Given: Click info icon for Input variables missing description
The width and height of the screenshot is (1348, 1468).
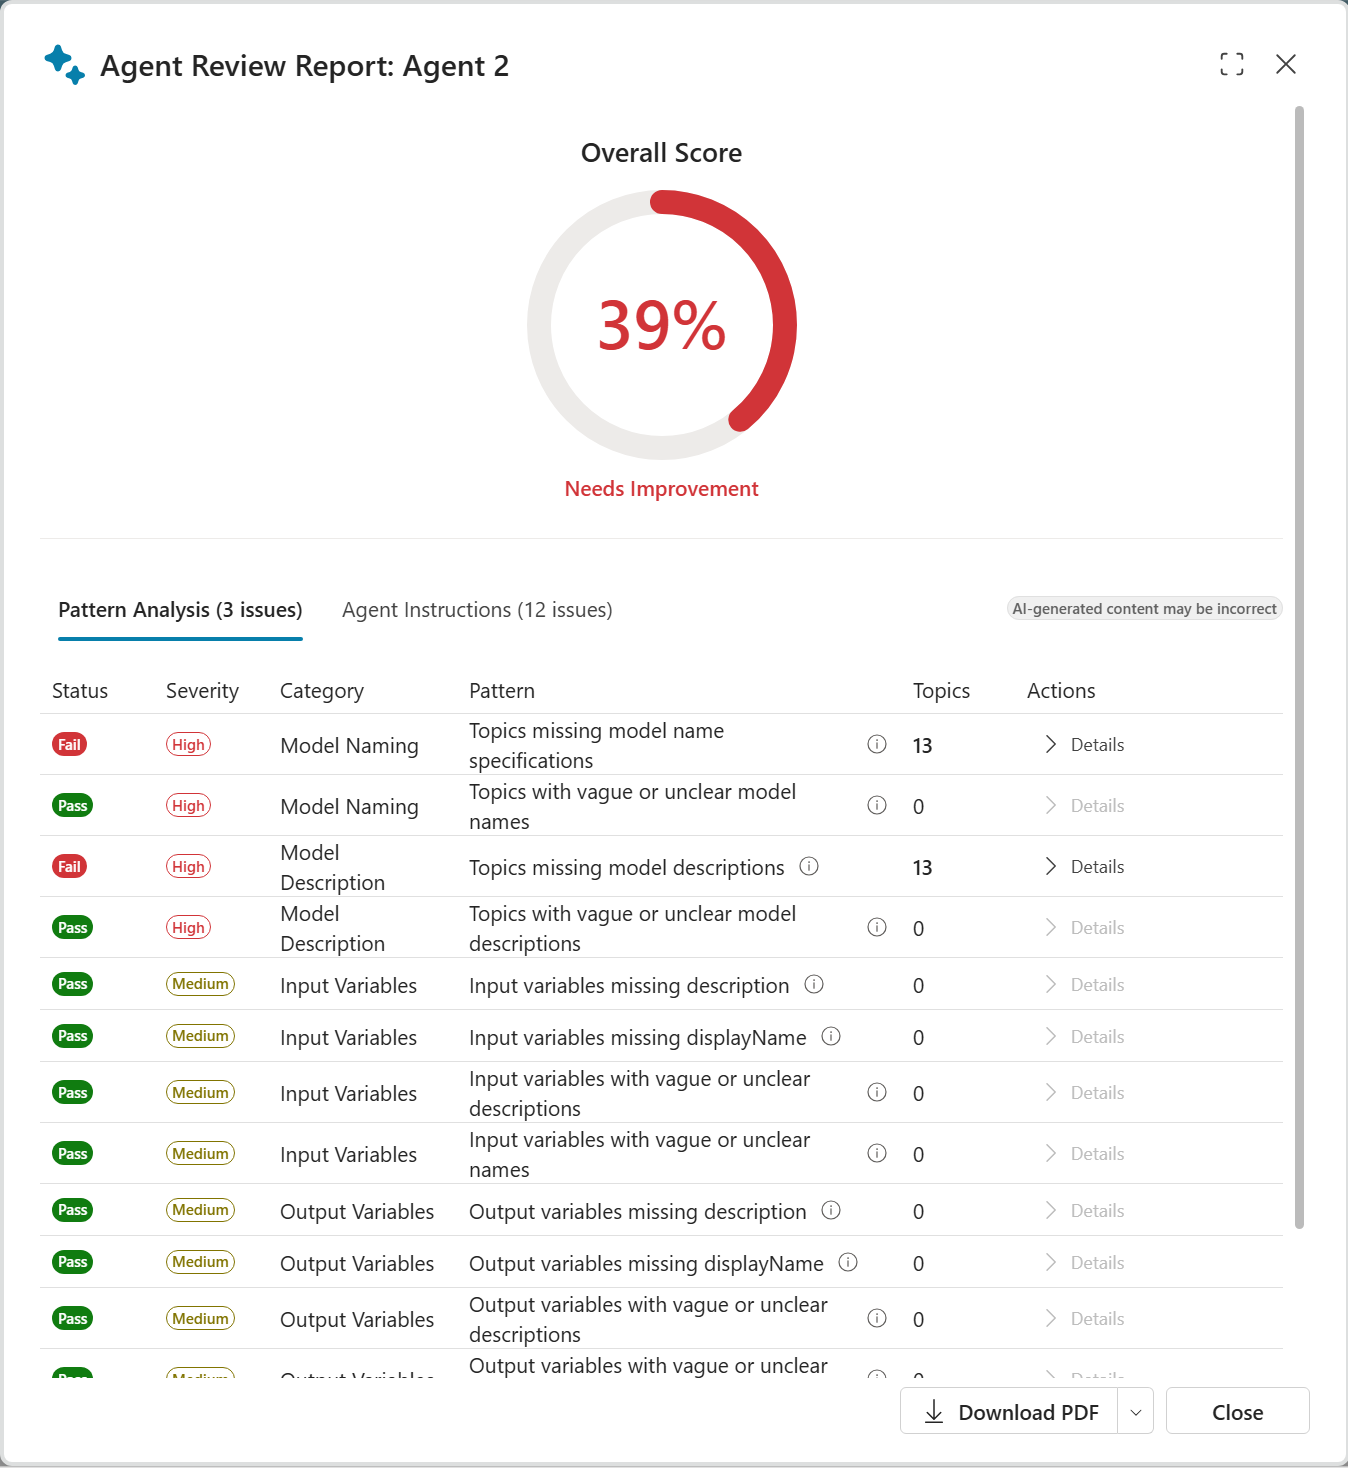Looking at the screenshot, I should coord(814,984).
